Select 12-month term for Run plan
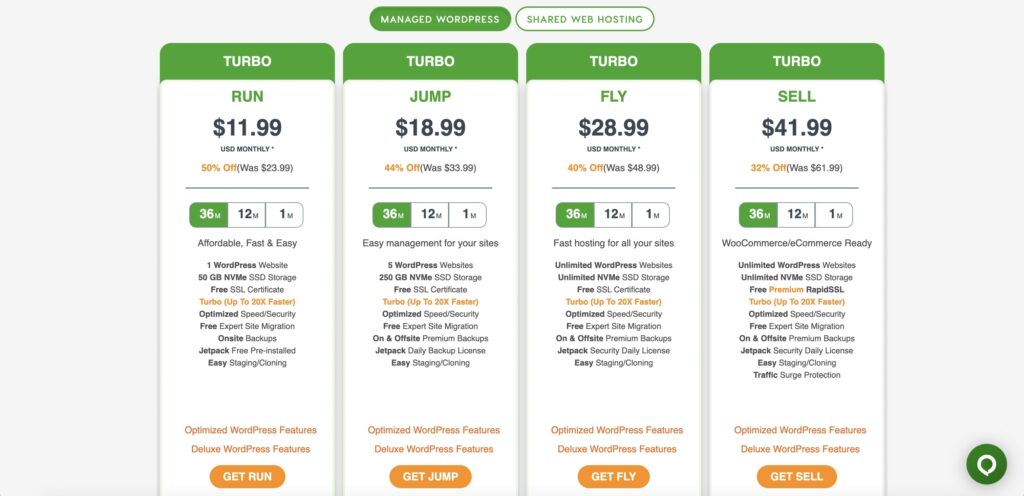Image resolution: width=1024 pixels, height=496 pixels. 247,215
